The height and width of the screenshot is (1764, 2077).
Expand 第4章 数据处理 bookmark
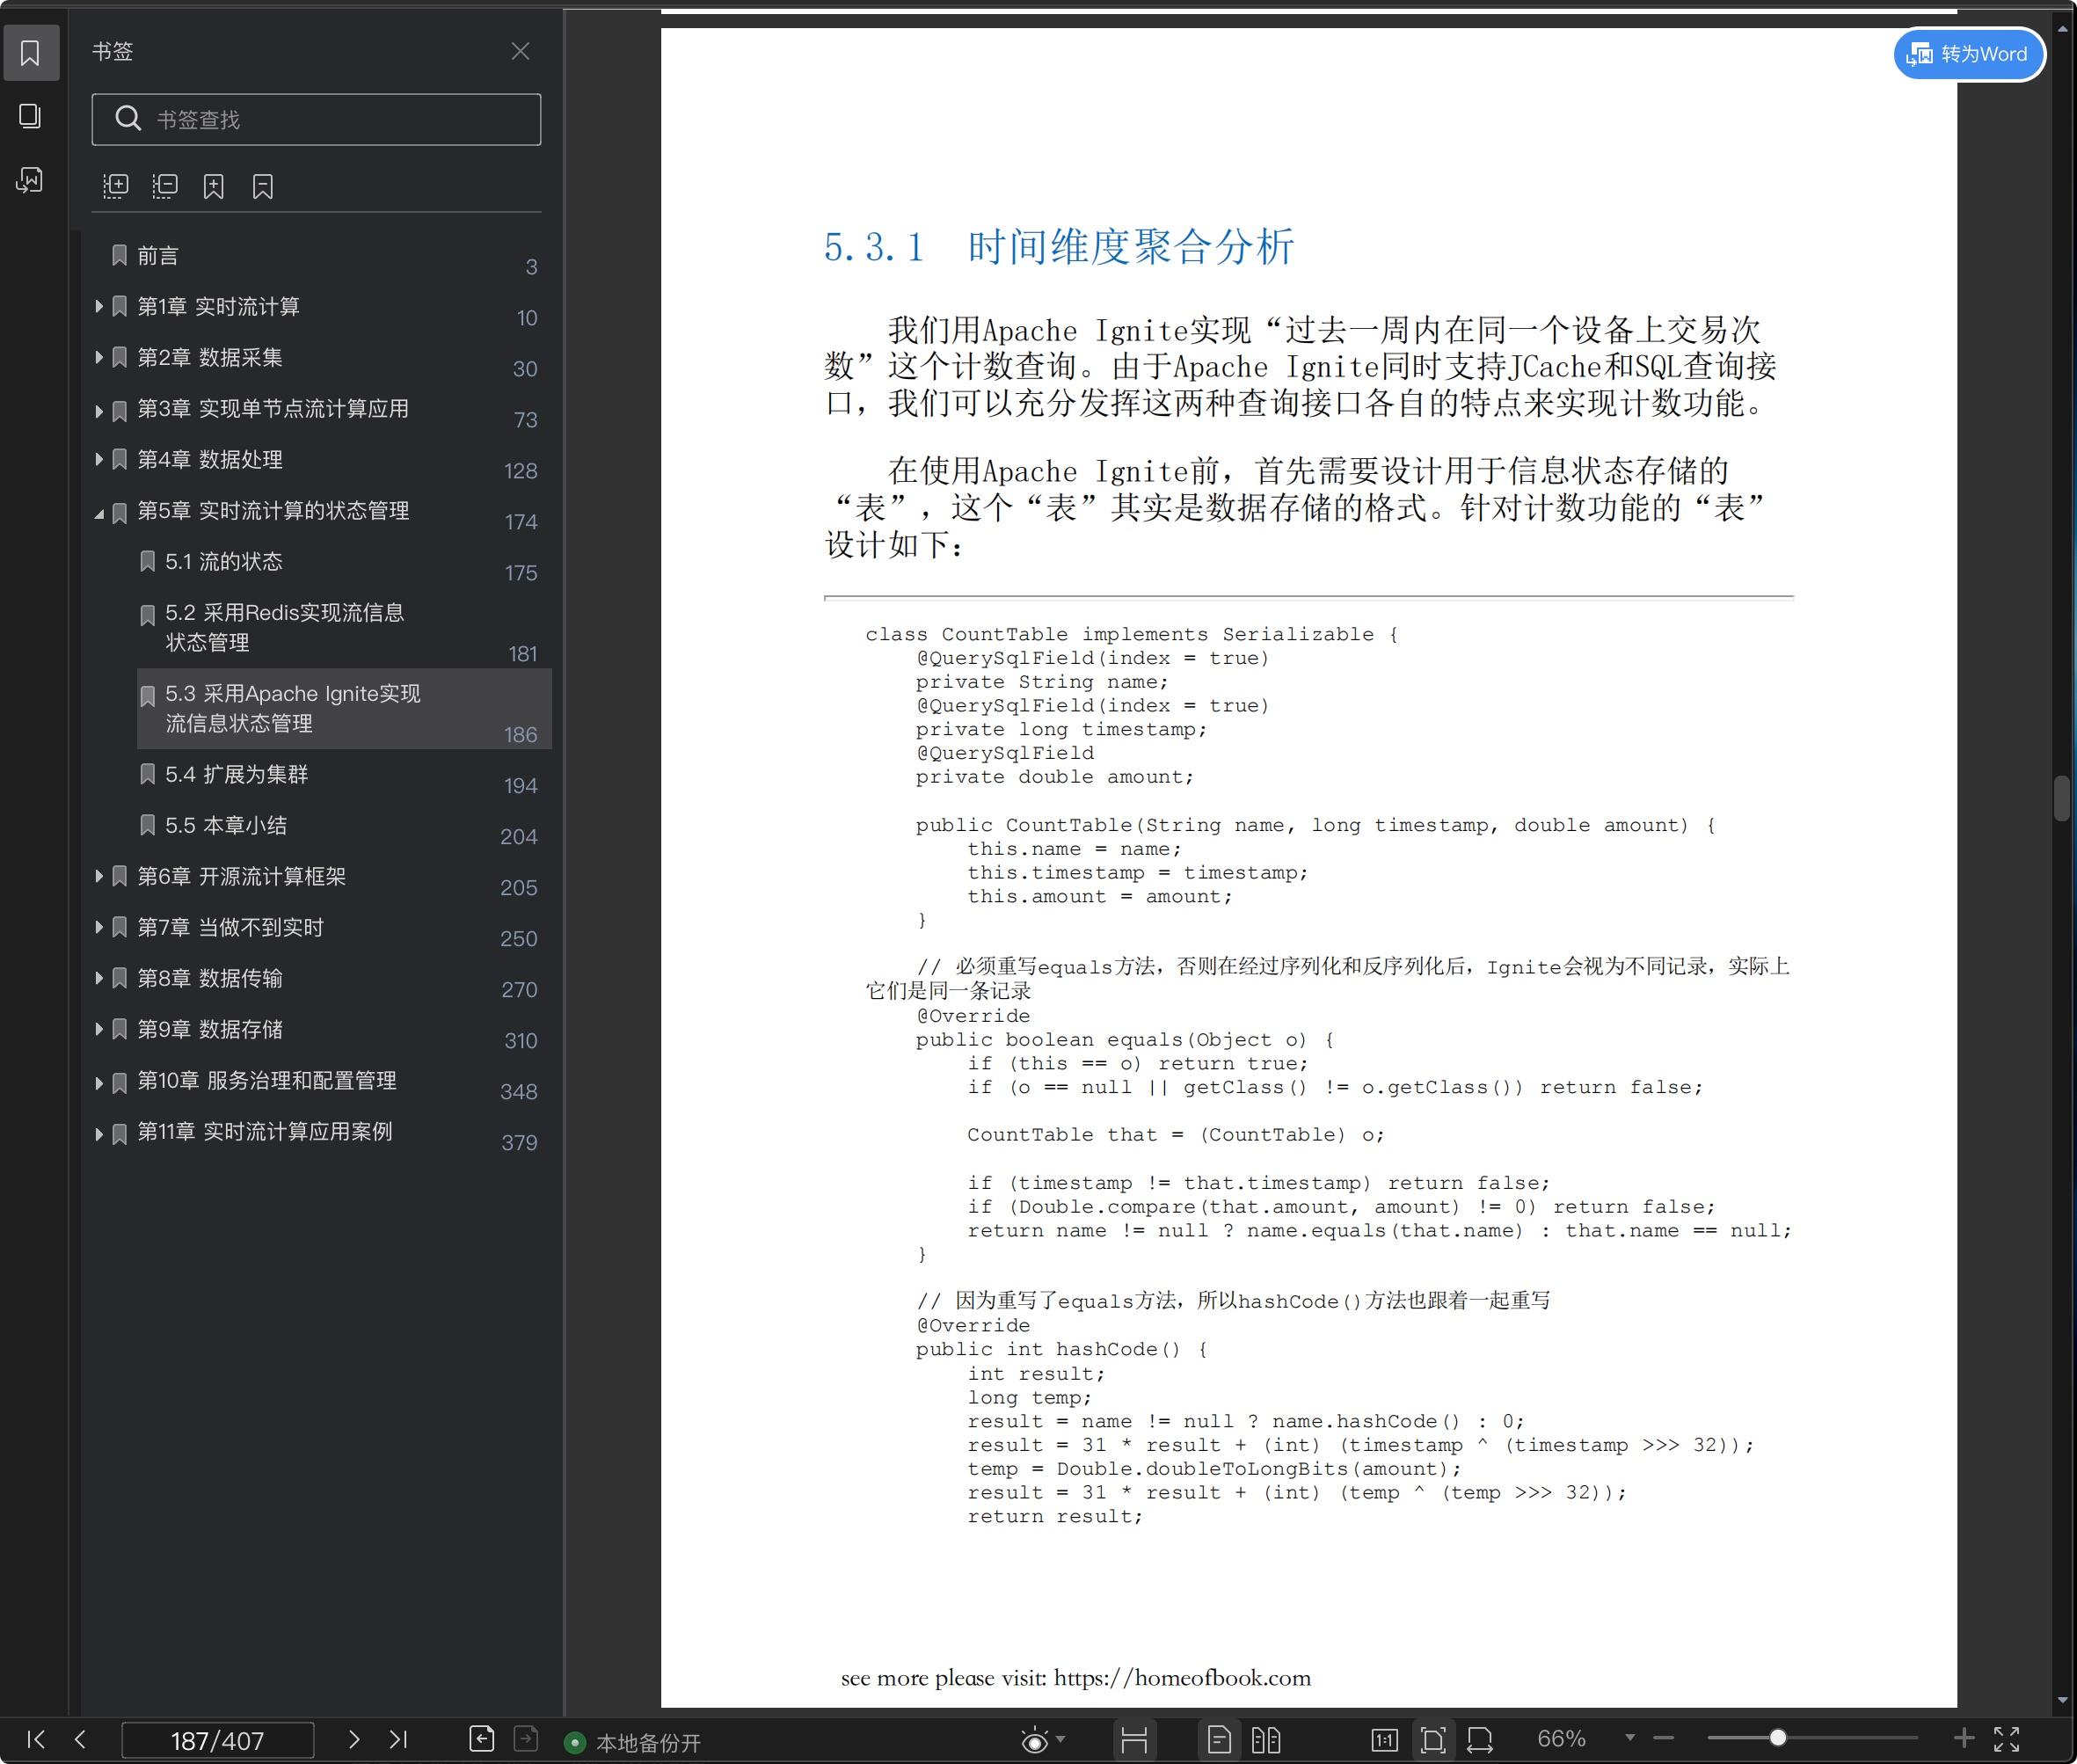click(x=99, y=459)
